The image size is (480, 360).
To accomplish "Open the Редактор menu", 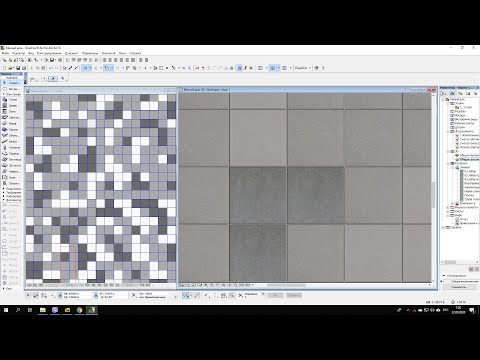I will click(x=19, y=53).
